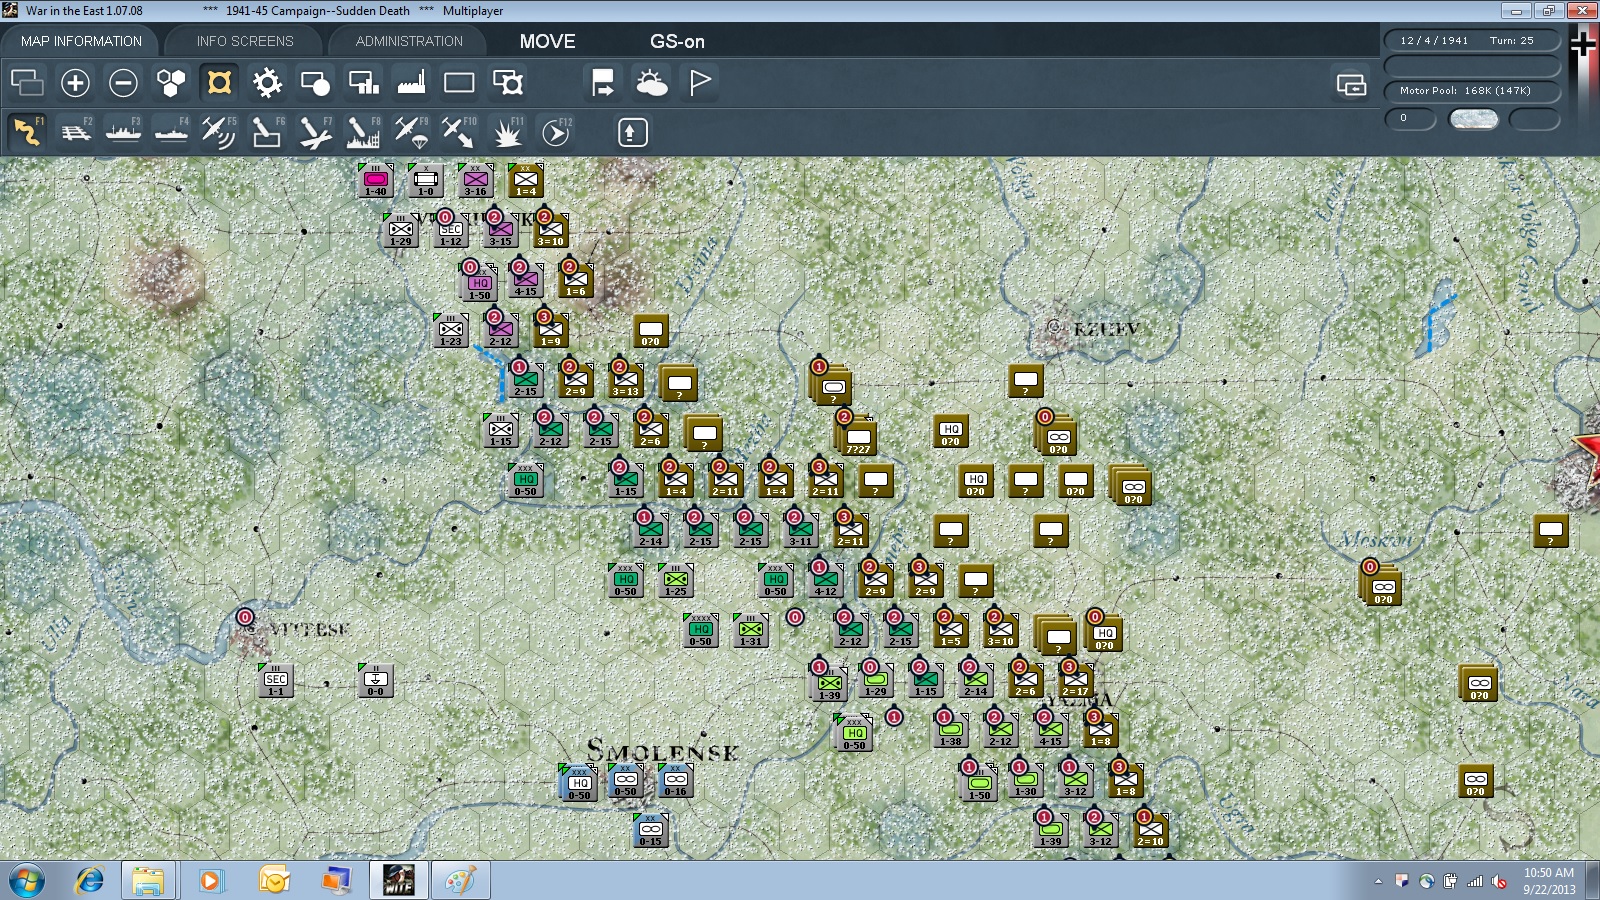The width and height of the screenshot is (1600, 900).
Task: Choose the F9 air transport mode
Action: pyautogui.click(x=411, y=132)
